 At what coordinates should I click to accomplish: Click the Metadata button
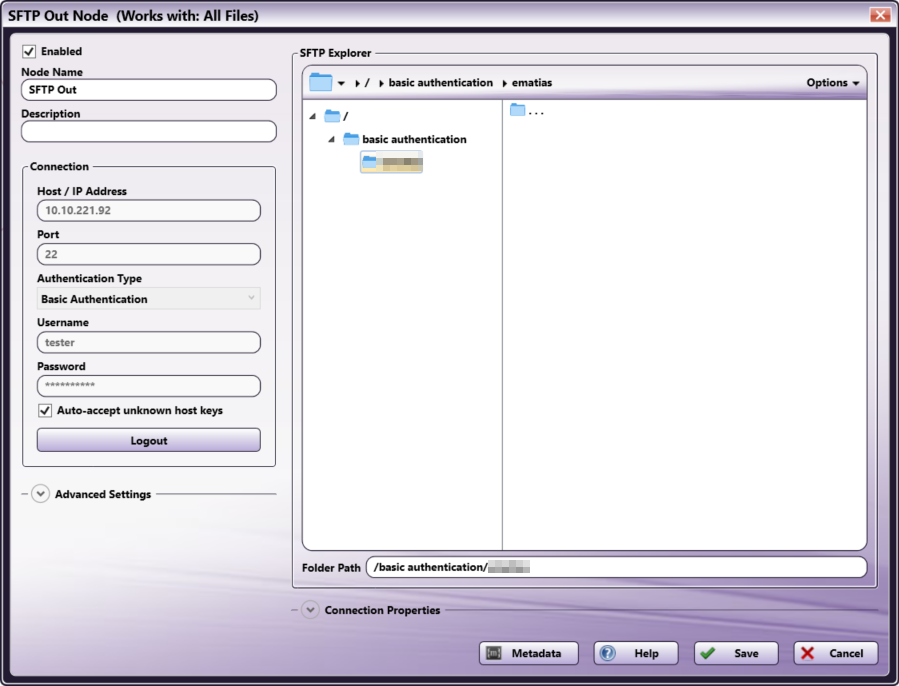[529, 653]
